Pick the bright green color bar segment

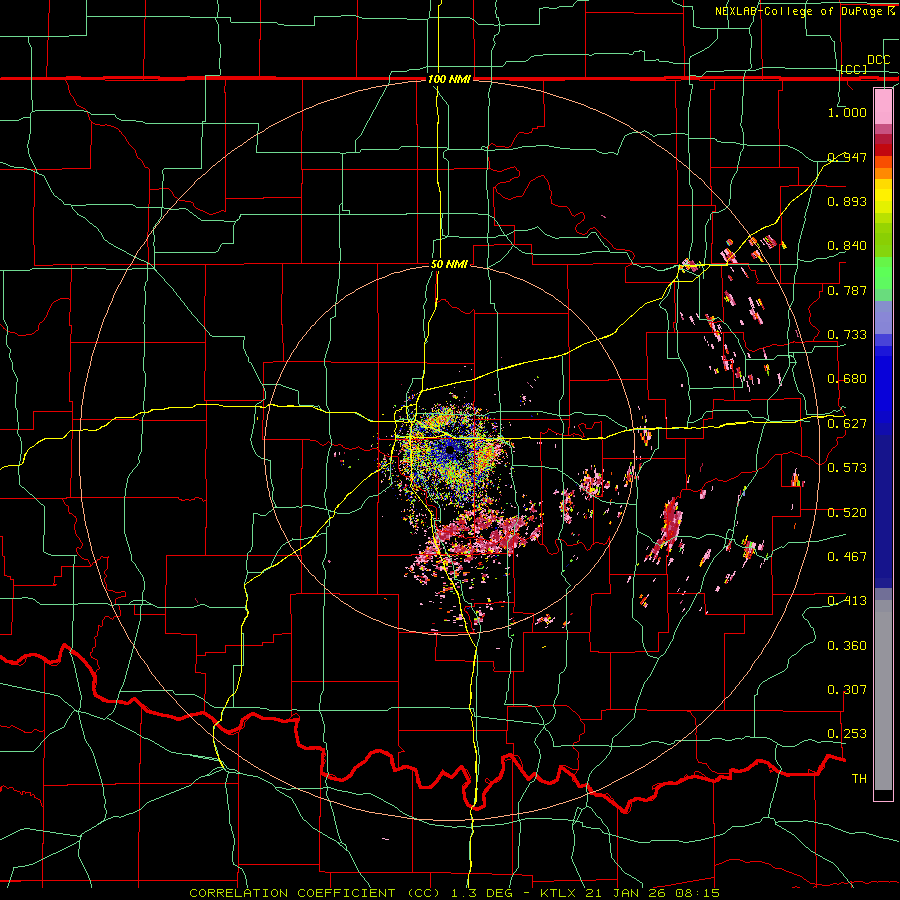(x=883, y=273)
